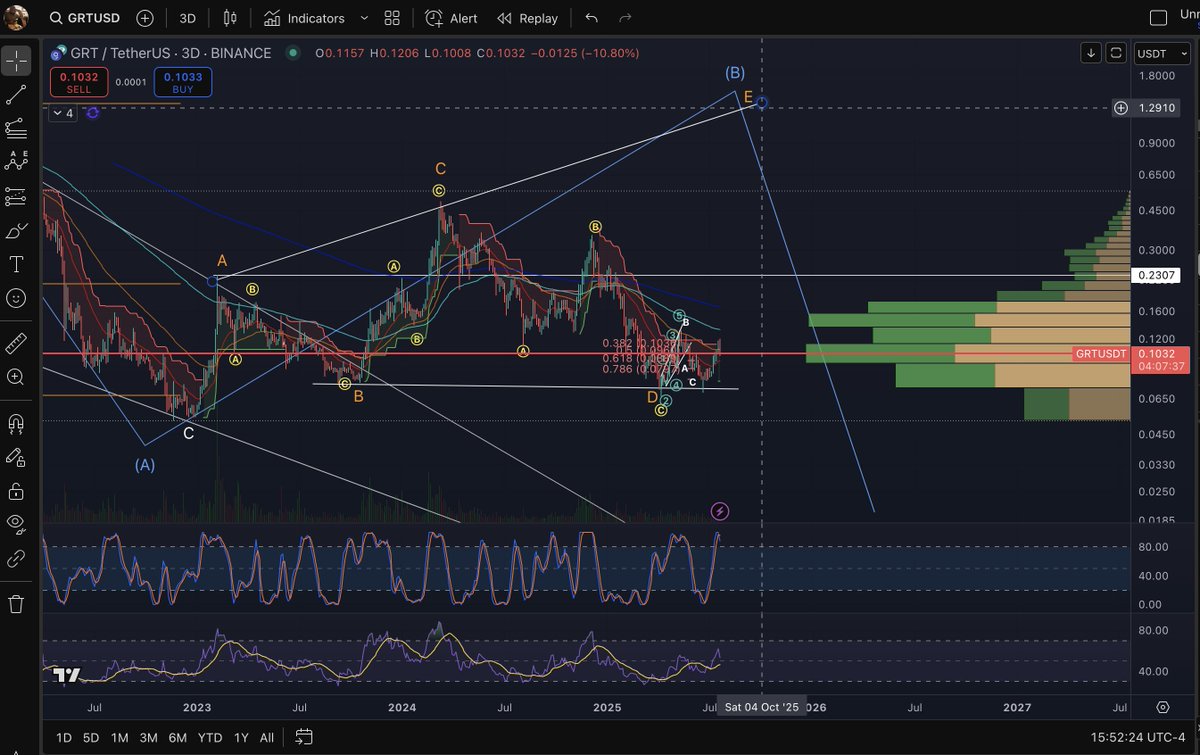Open the Indicators dialog
Image resolution: width=1200 pixels, height=755 pixels.
[x=305, y=18]
